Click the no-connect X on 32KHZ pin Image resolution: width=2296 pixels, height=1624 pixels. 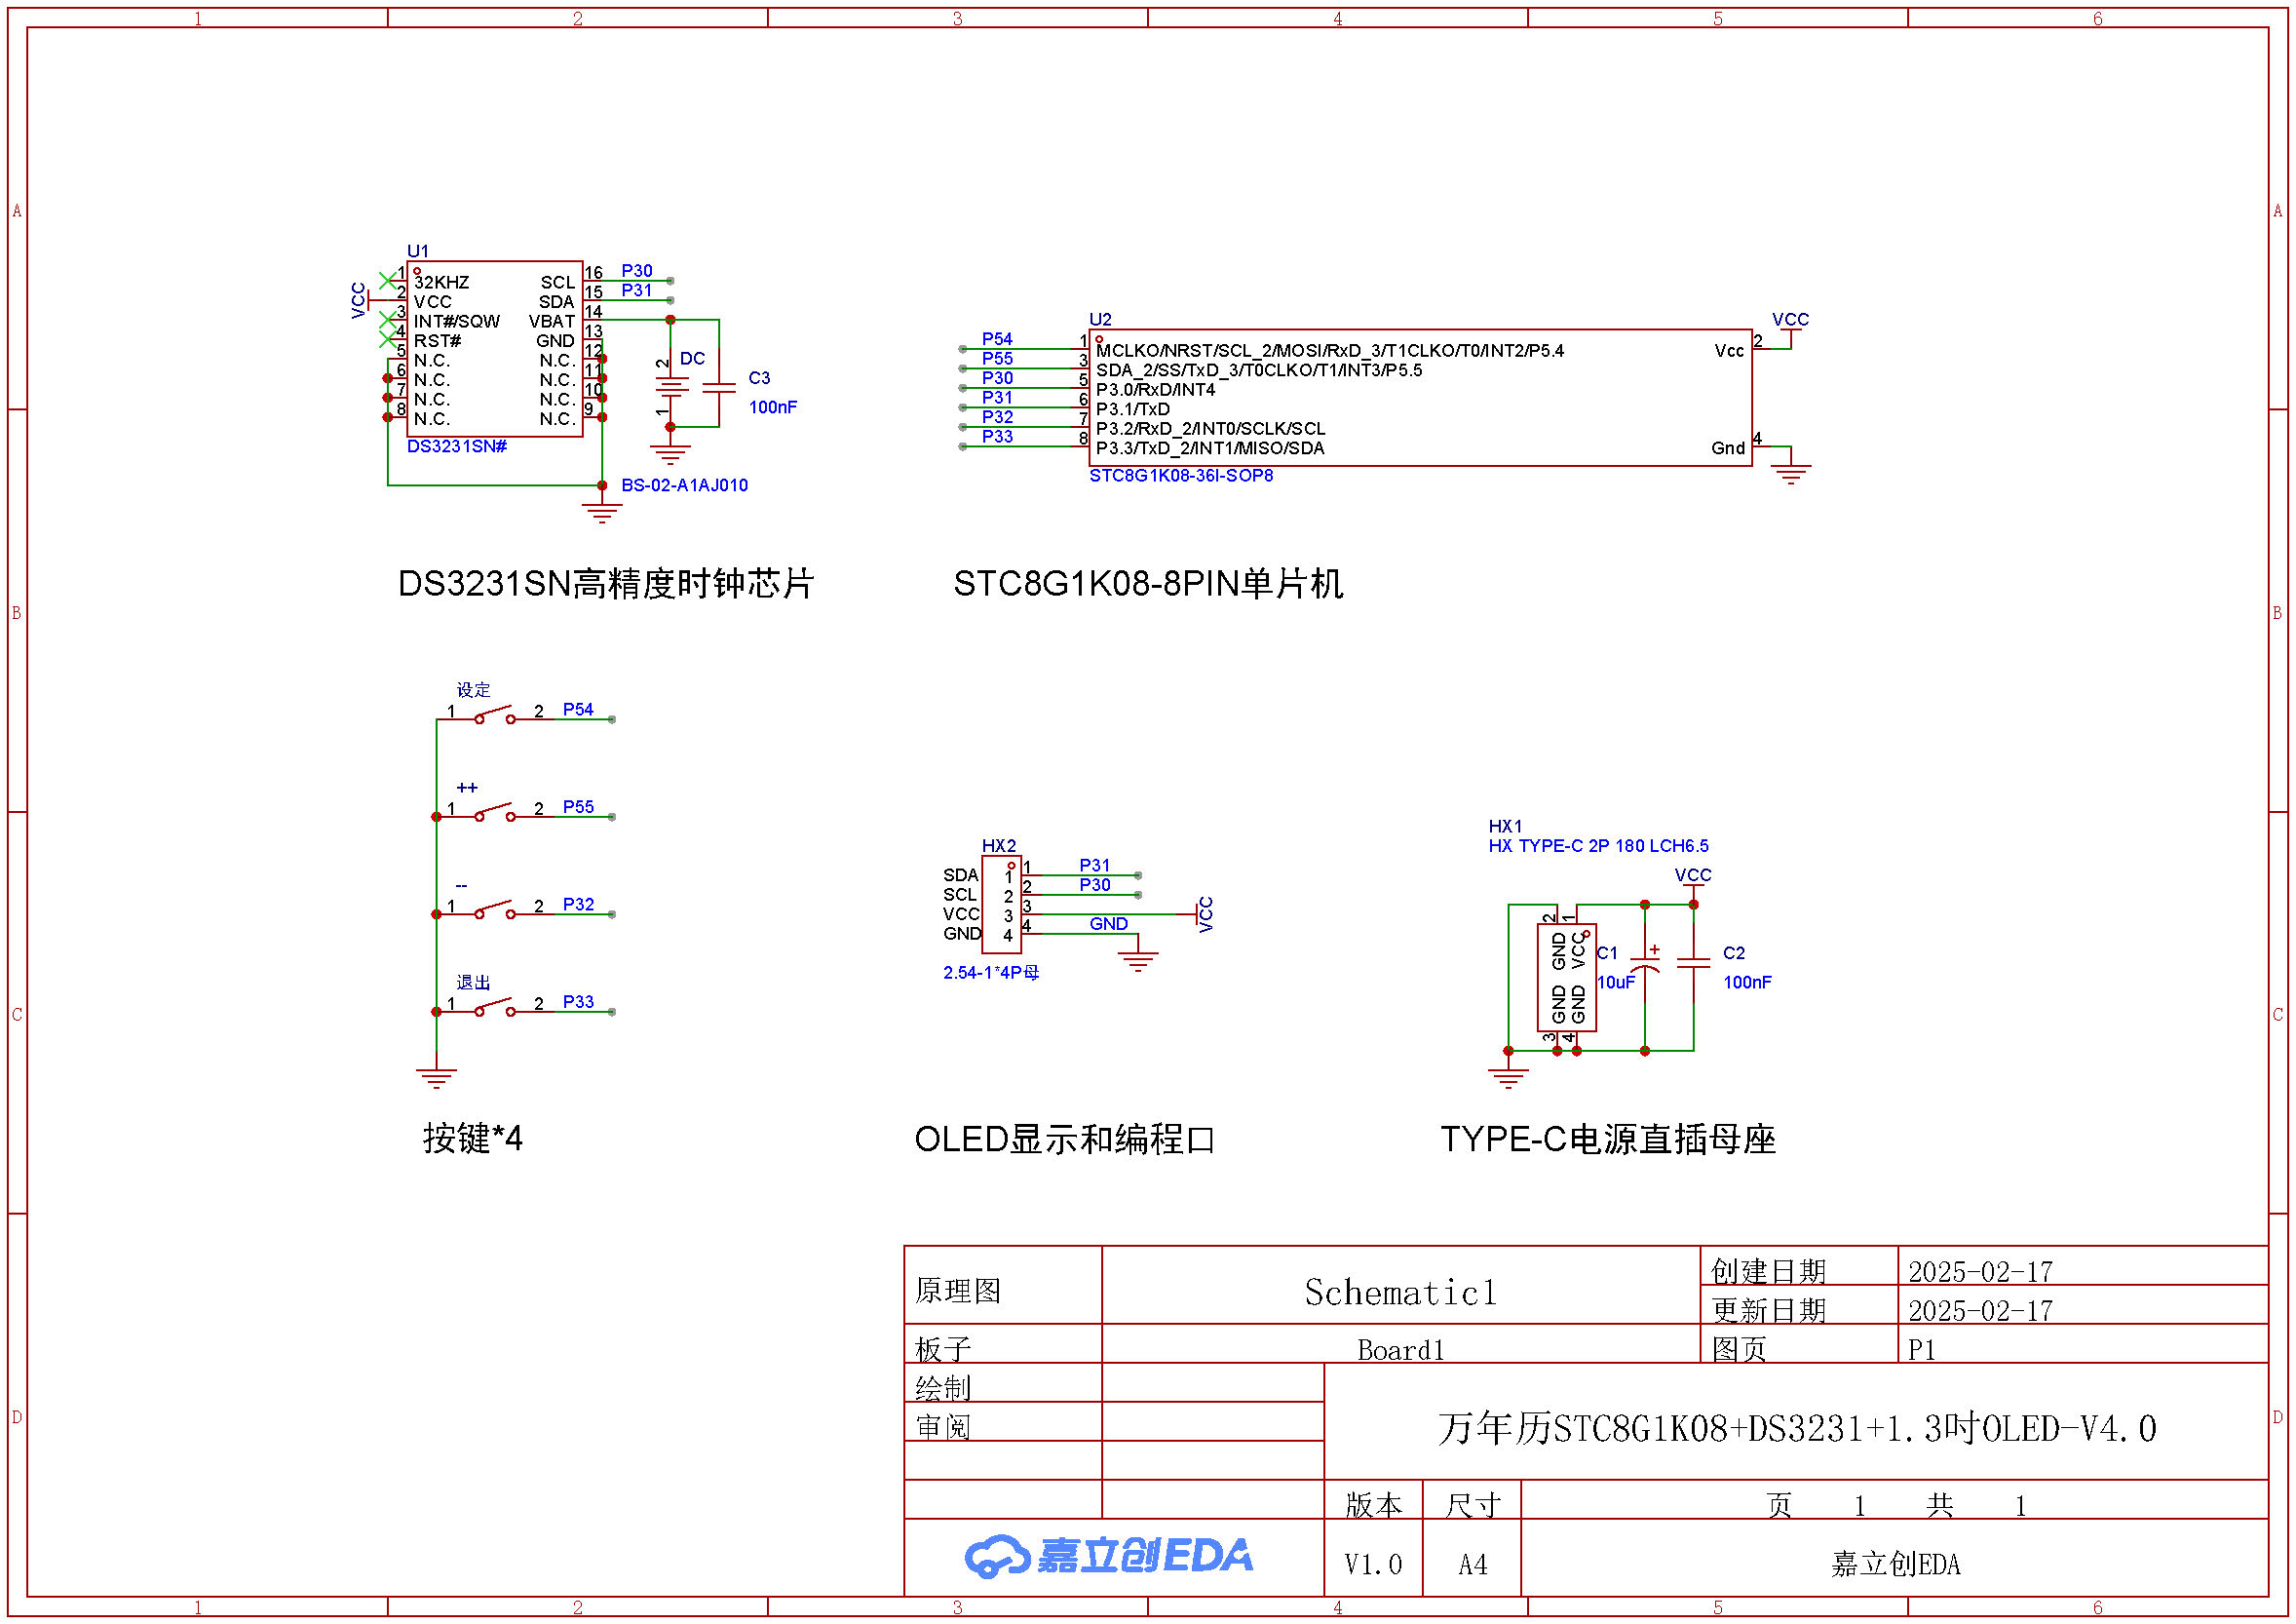click(x=387, y=281)
